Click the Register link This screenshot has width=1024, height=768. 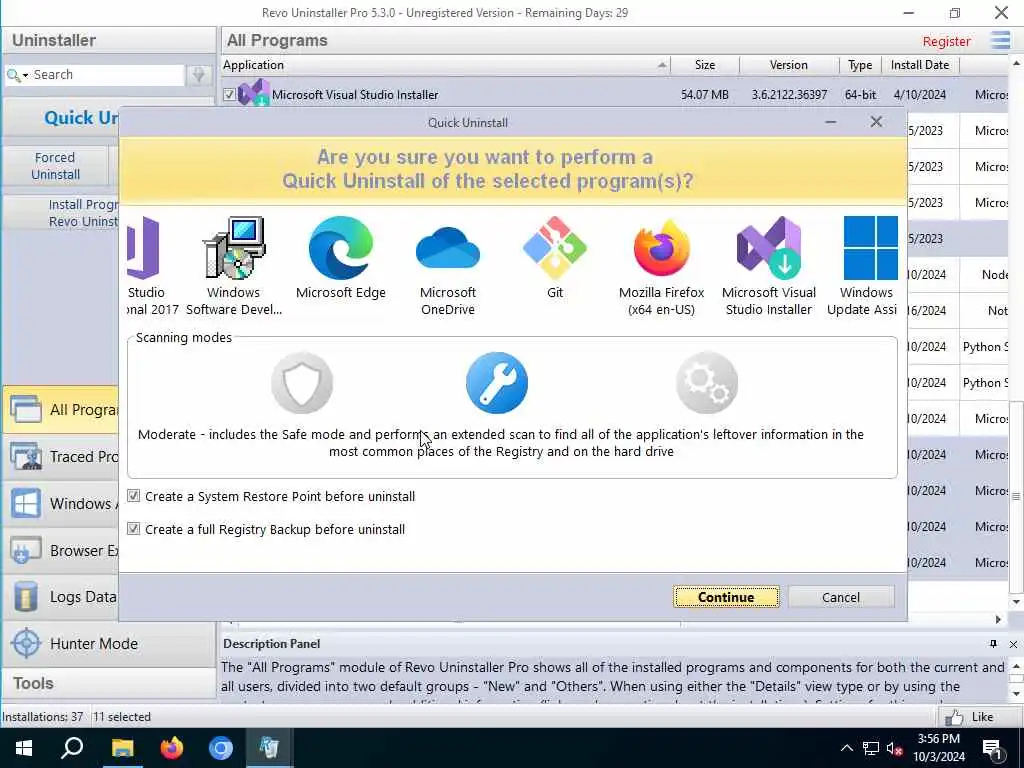pyautogui.click(x=946, y=41)
